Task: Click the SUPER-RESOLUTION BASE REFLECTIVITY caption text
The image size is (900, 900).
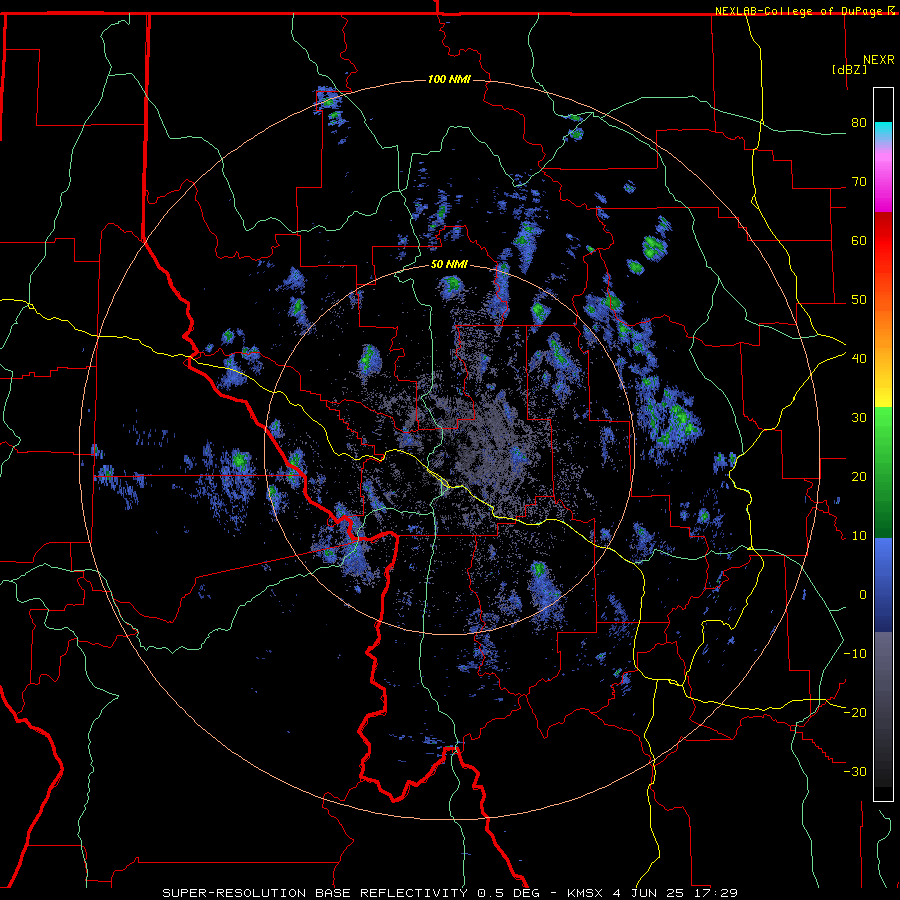Action: pos(315,893)
